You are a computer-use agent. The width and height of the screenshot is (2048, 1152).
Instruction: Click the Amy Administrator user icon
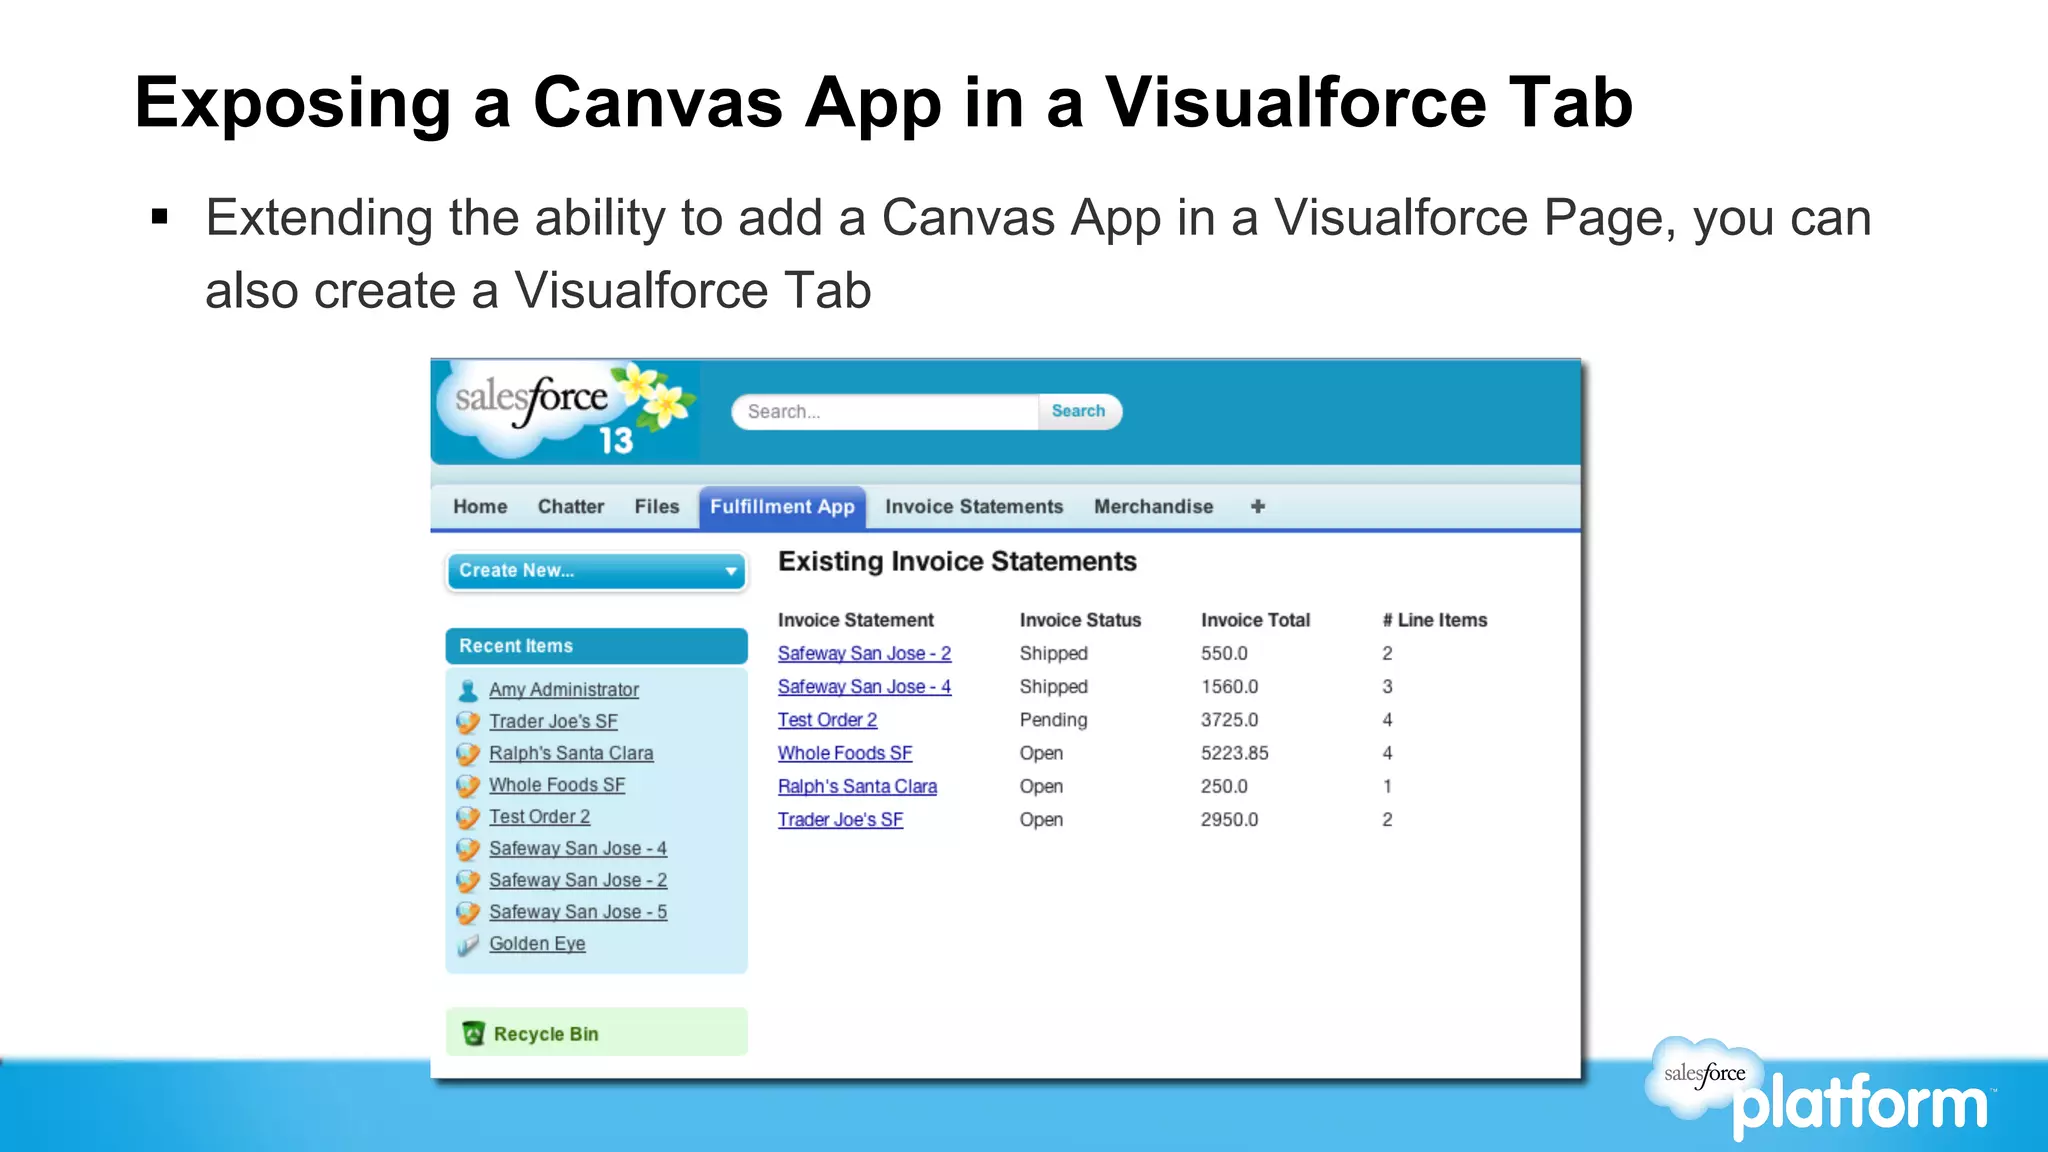467,690
